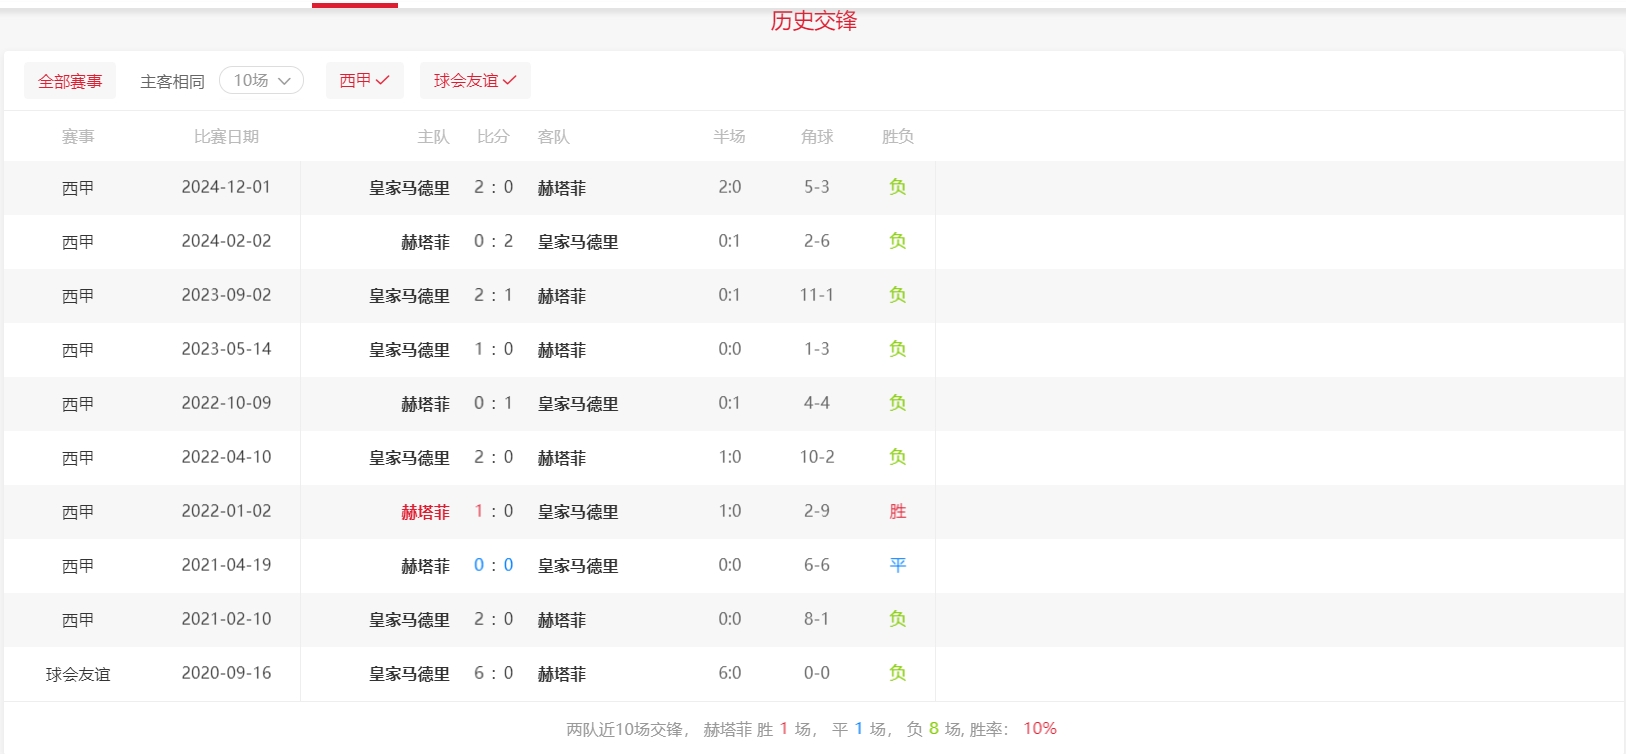Click the 全部赛事 filter button

click(x=70, y=81)
